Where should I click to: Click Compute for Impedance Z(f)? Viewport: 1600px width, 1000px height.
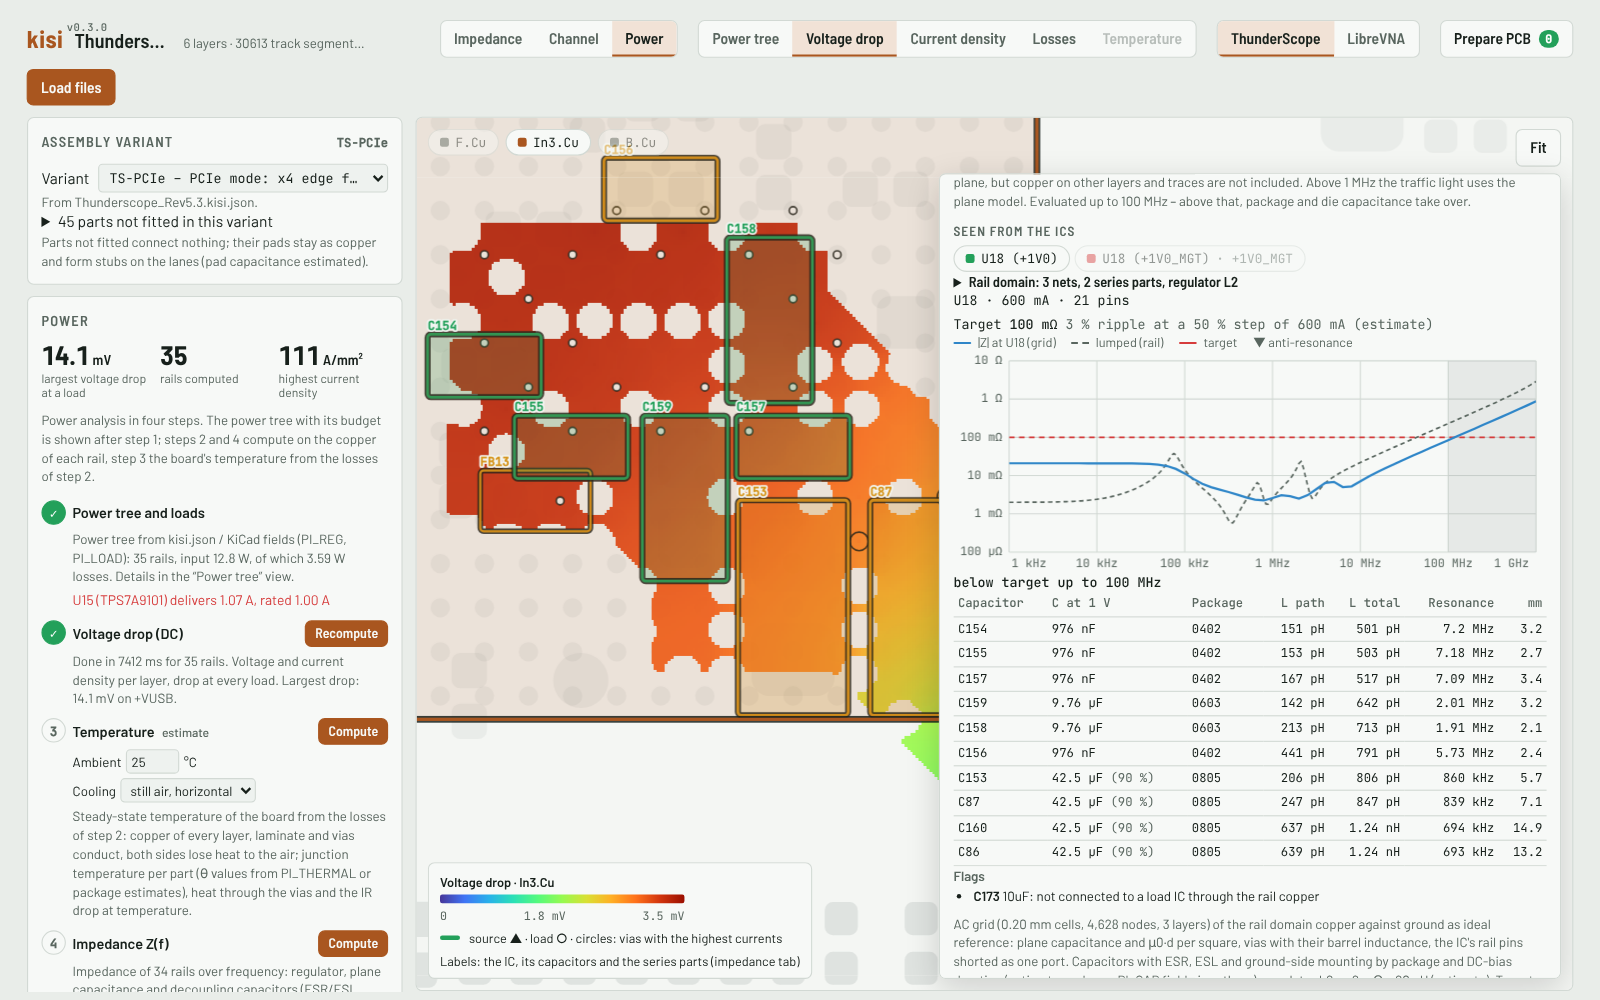(x=353, y=944)
